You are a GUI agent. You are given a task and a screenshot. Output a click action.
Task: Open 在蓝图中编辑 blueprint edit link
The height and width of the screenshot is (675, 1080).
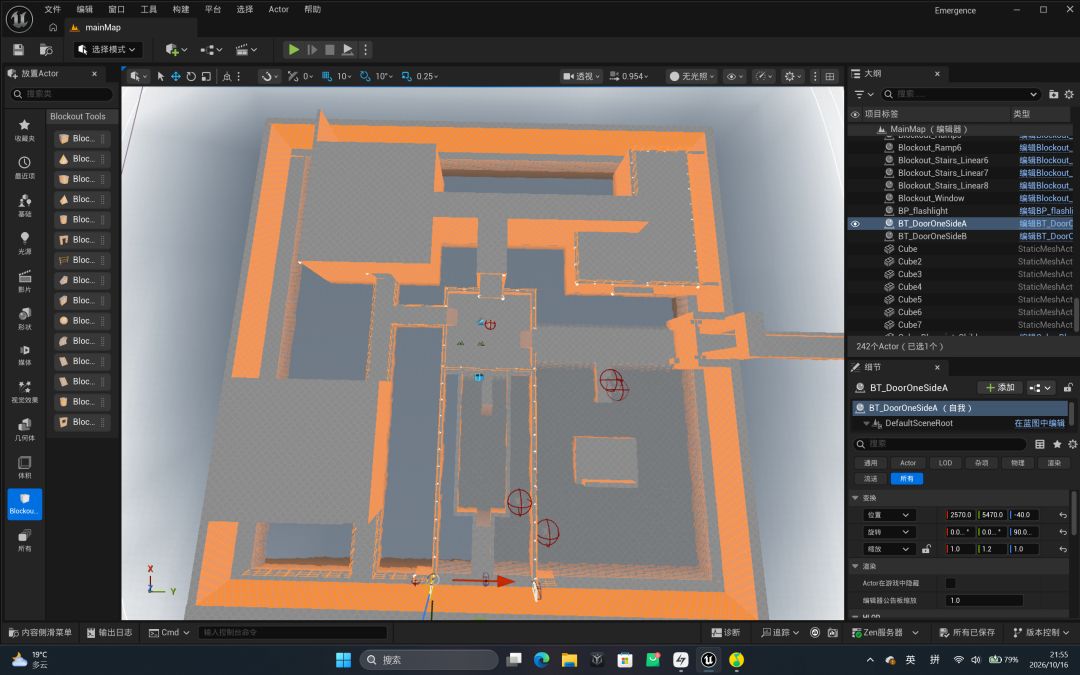(1039, 424)
